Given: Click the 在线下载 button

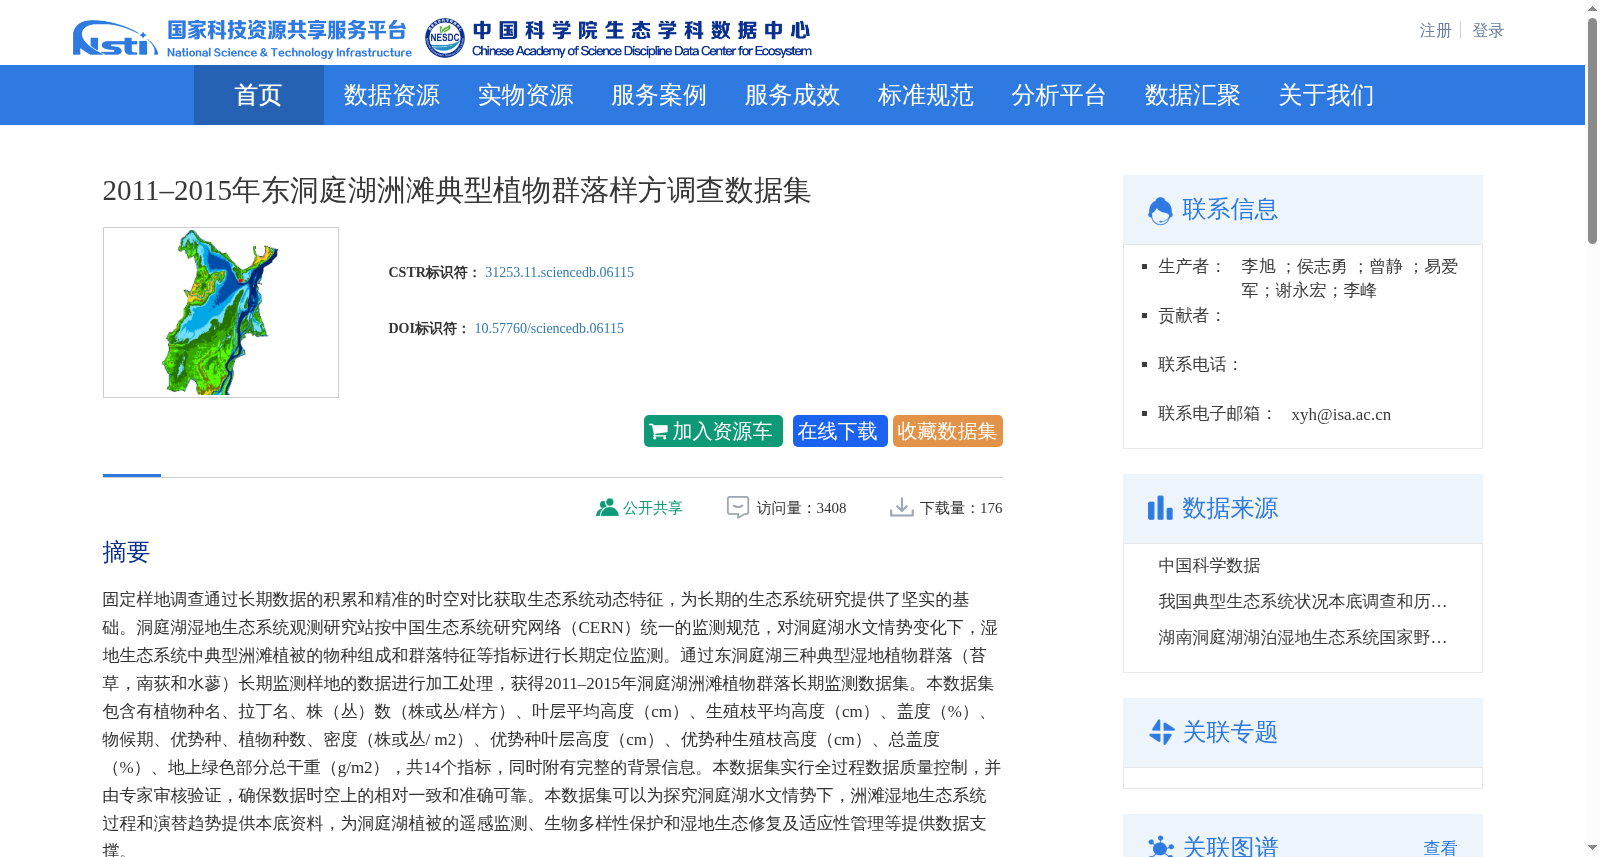Looking at the screenshot, I should click(840, 431).
